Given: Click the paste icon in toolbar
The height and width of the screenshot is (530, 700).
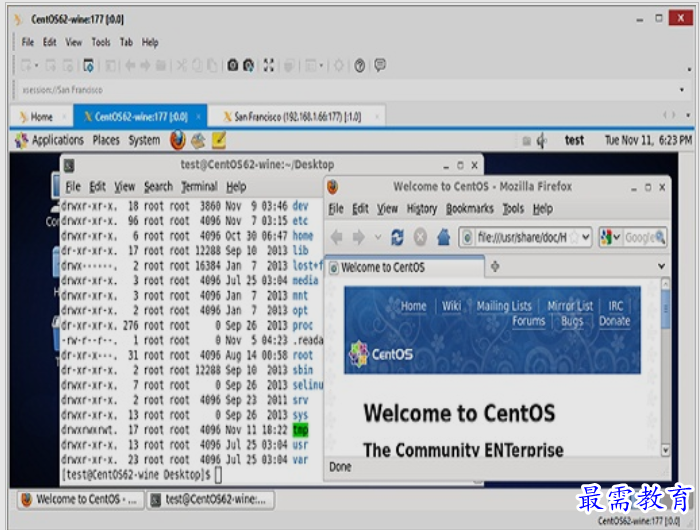Looking at the screenshot, I should coord(212,66).
